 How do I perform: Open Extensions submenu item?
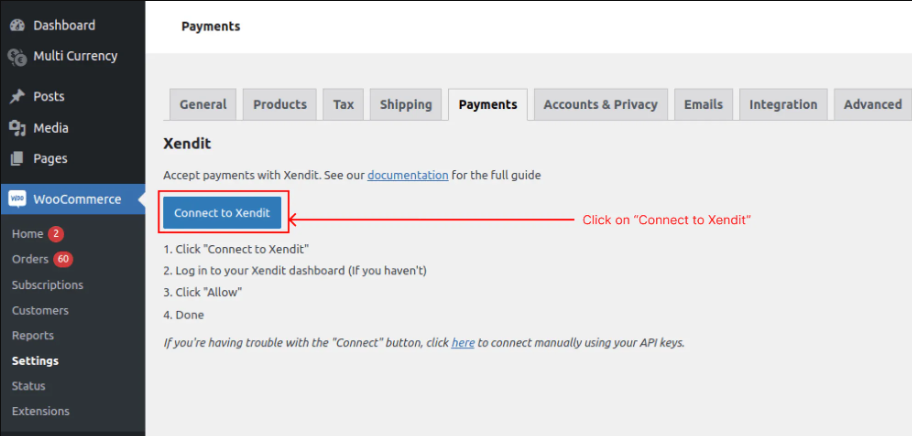click(x=41, y=411)
